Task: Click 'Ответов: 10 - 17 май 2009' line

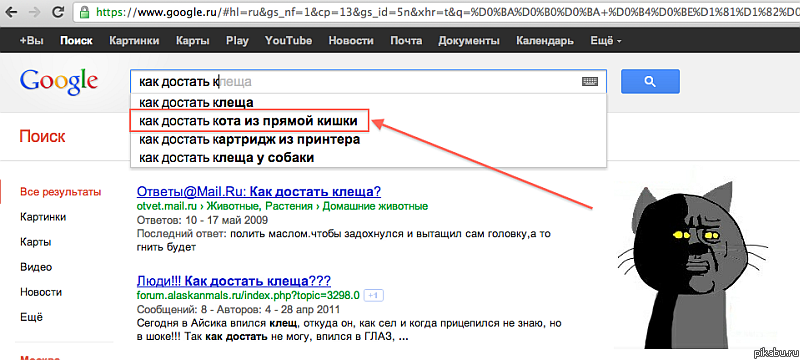Action: point(202,220)
